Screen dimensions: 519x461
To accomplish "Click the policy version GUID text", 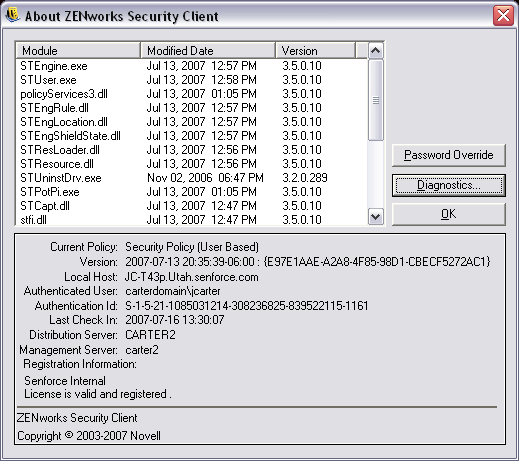I will click(377, 262).
